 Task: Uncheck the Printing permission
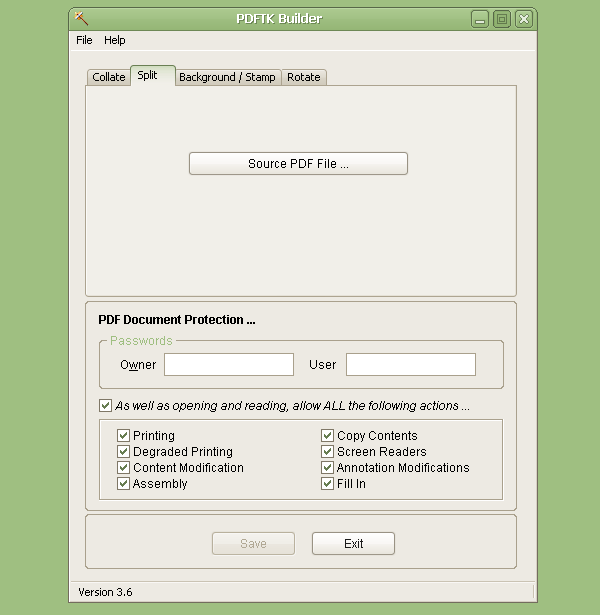(123, 435)
